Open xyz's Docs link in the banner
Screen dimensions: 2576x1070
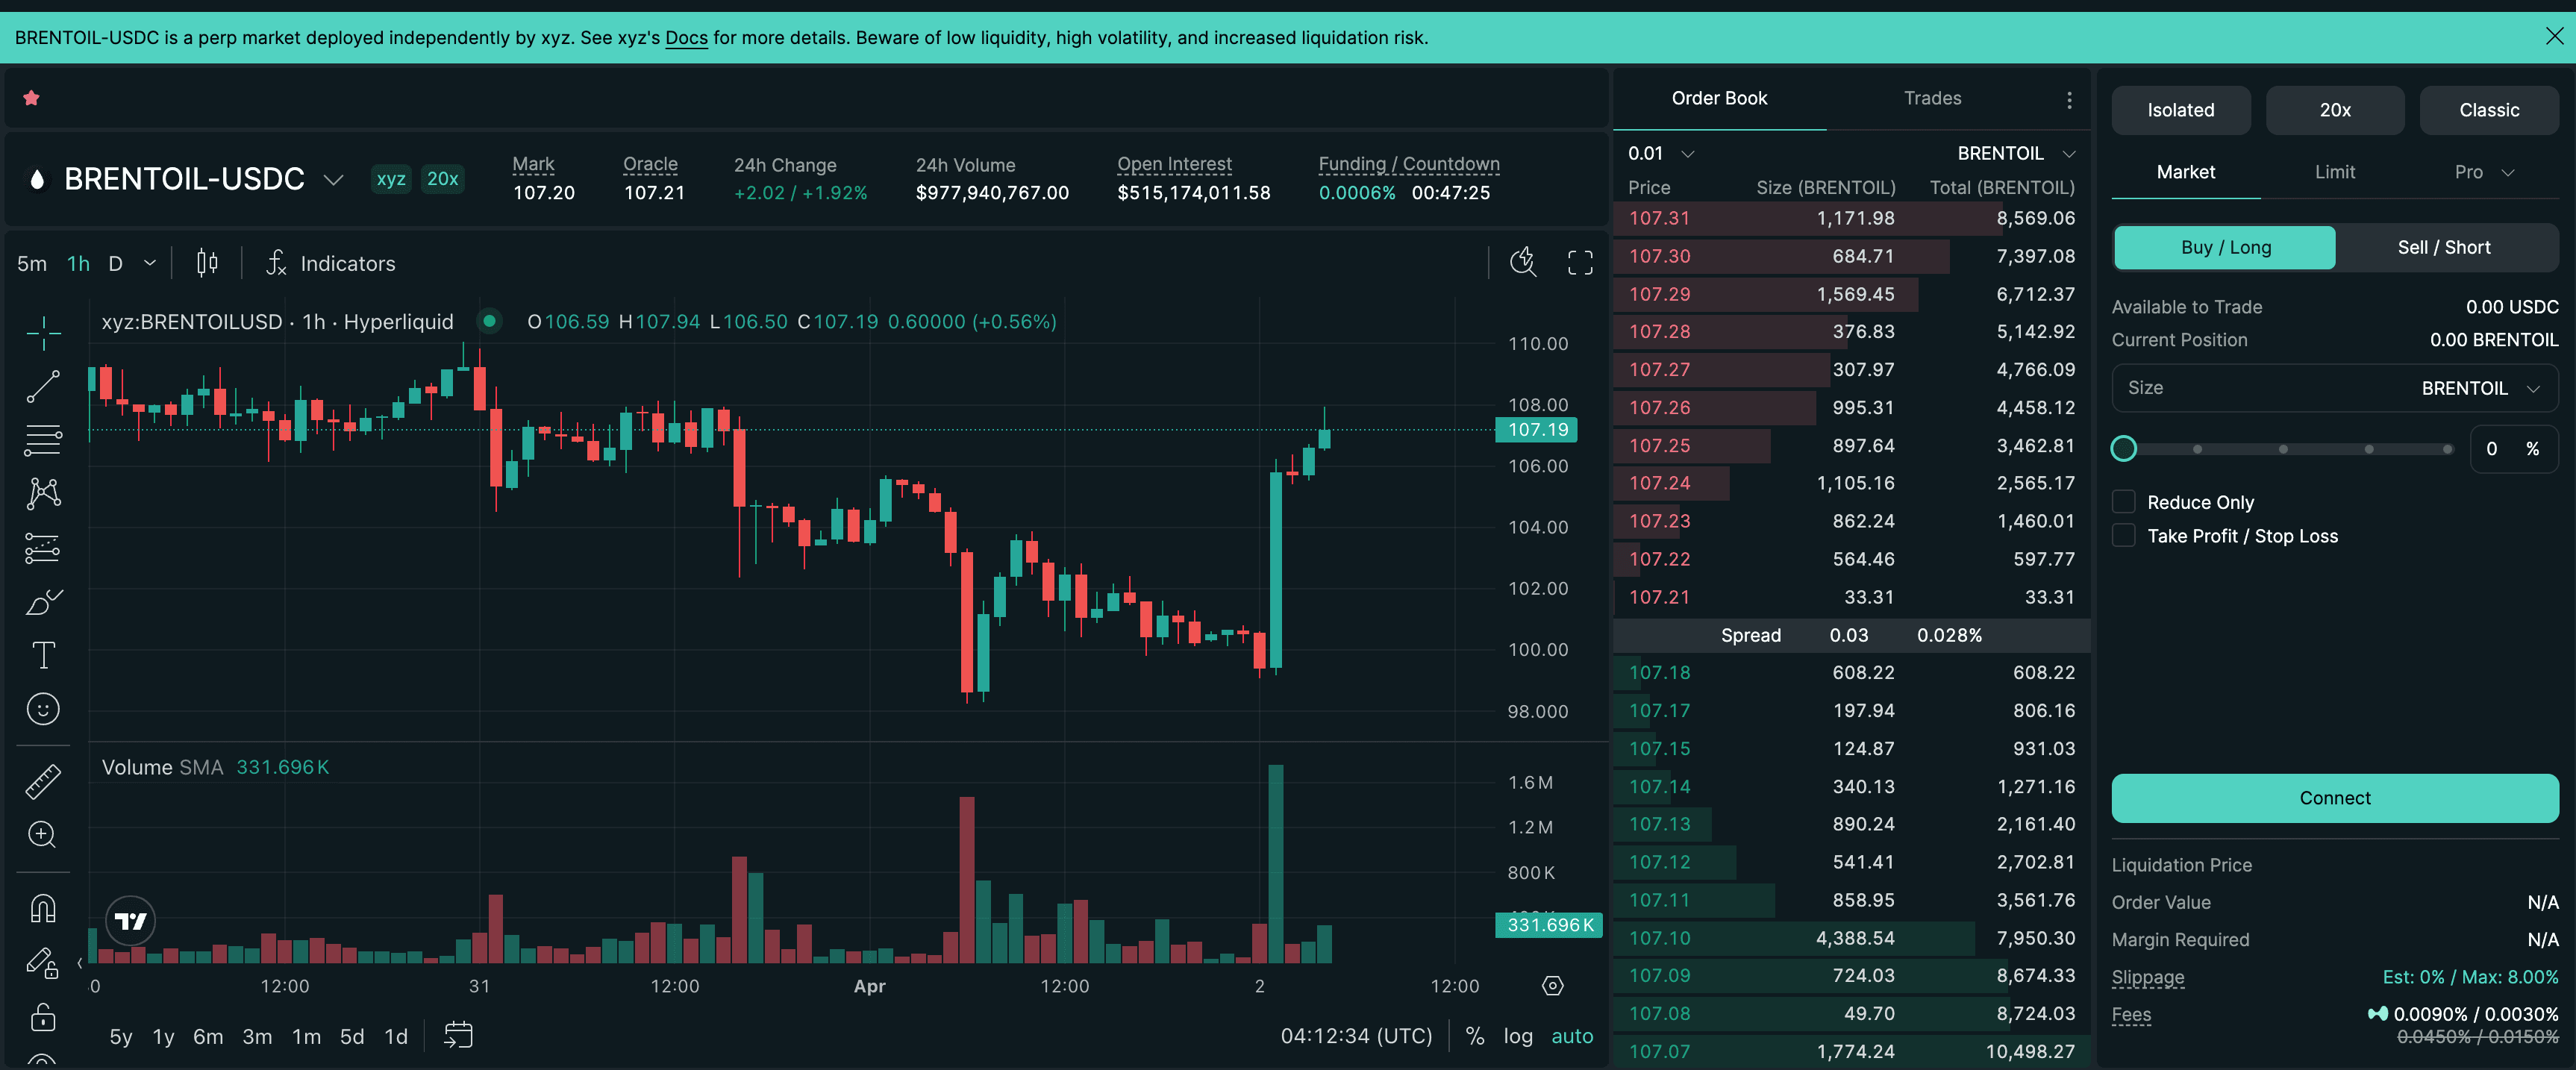(x=687, y=38)
